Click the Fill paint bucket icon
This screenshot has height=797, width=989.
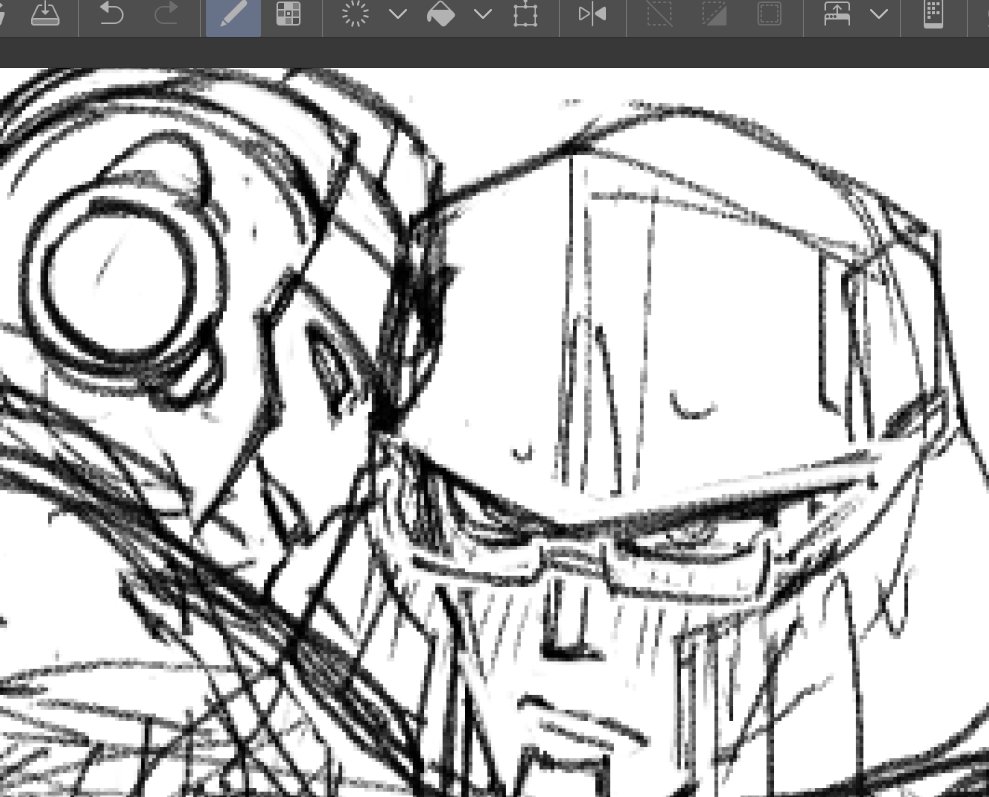tap(441, 13)
